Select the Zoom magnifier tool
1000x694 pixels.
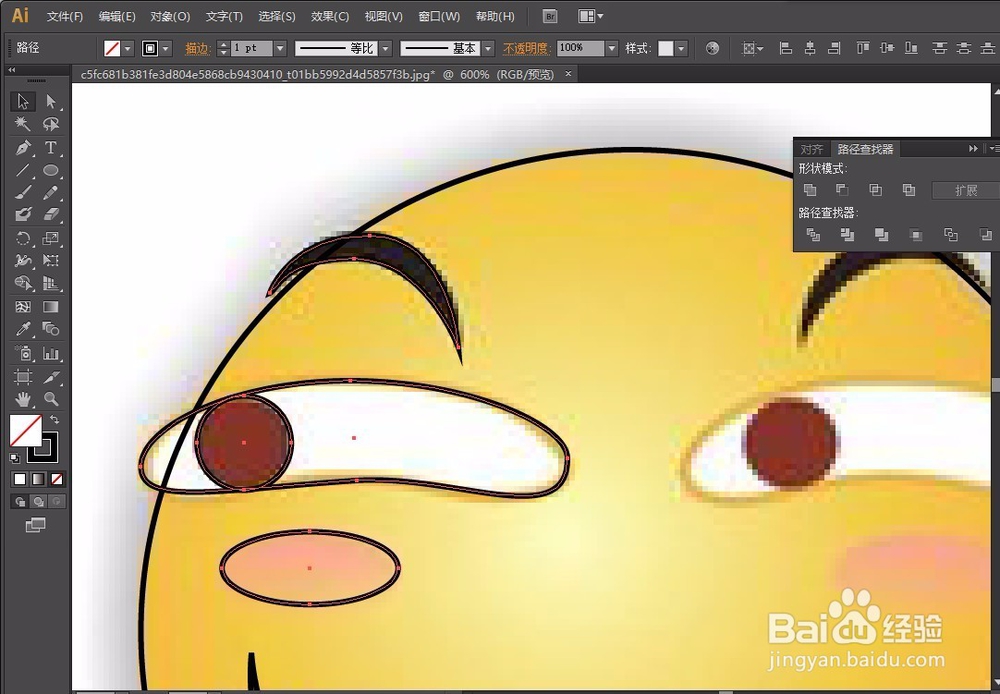click(51, 400)
